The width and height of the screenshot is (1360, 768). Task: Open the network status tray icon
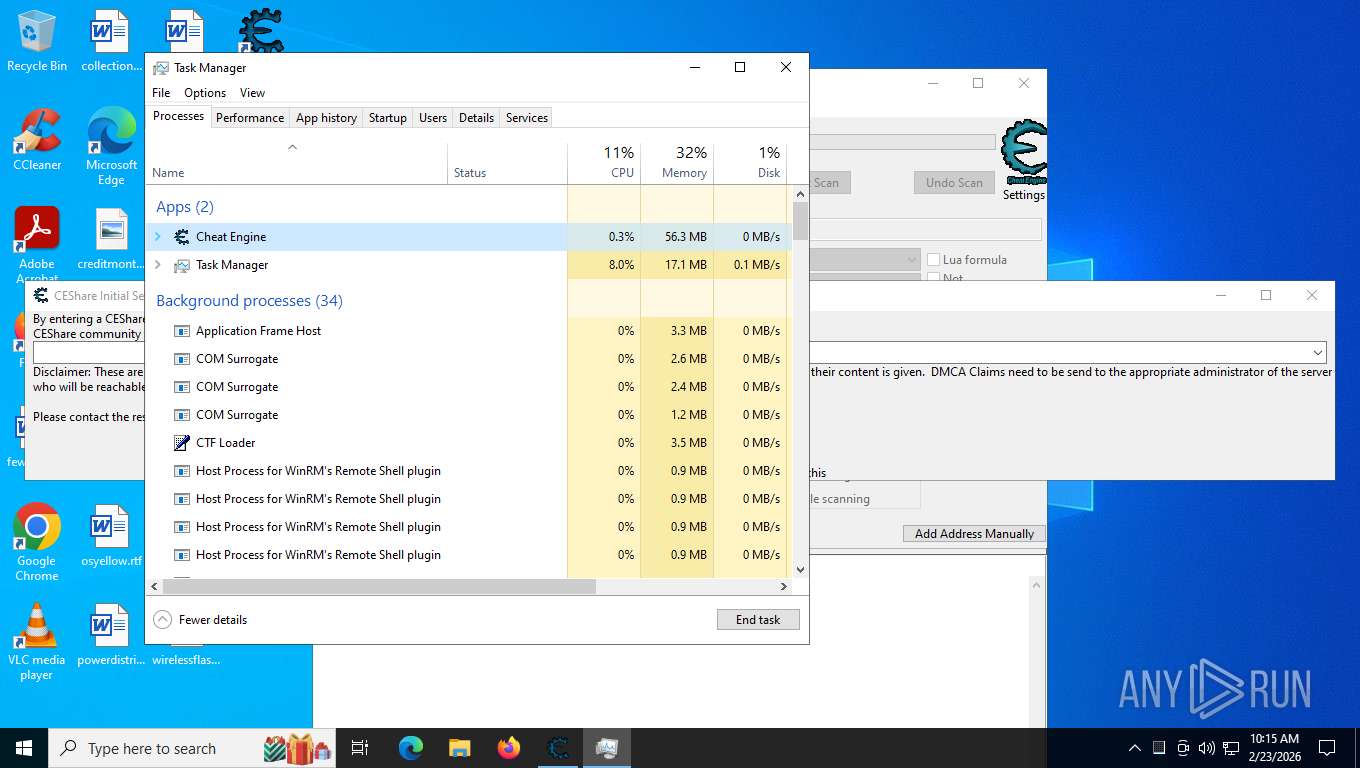click(1231, 748)
